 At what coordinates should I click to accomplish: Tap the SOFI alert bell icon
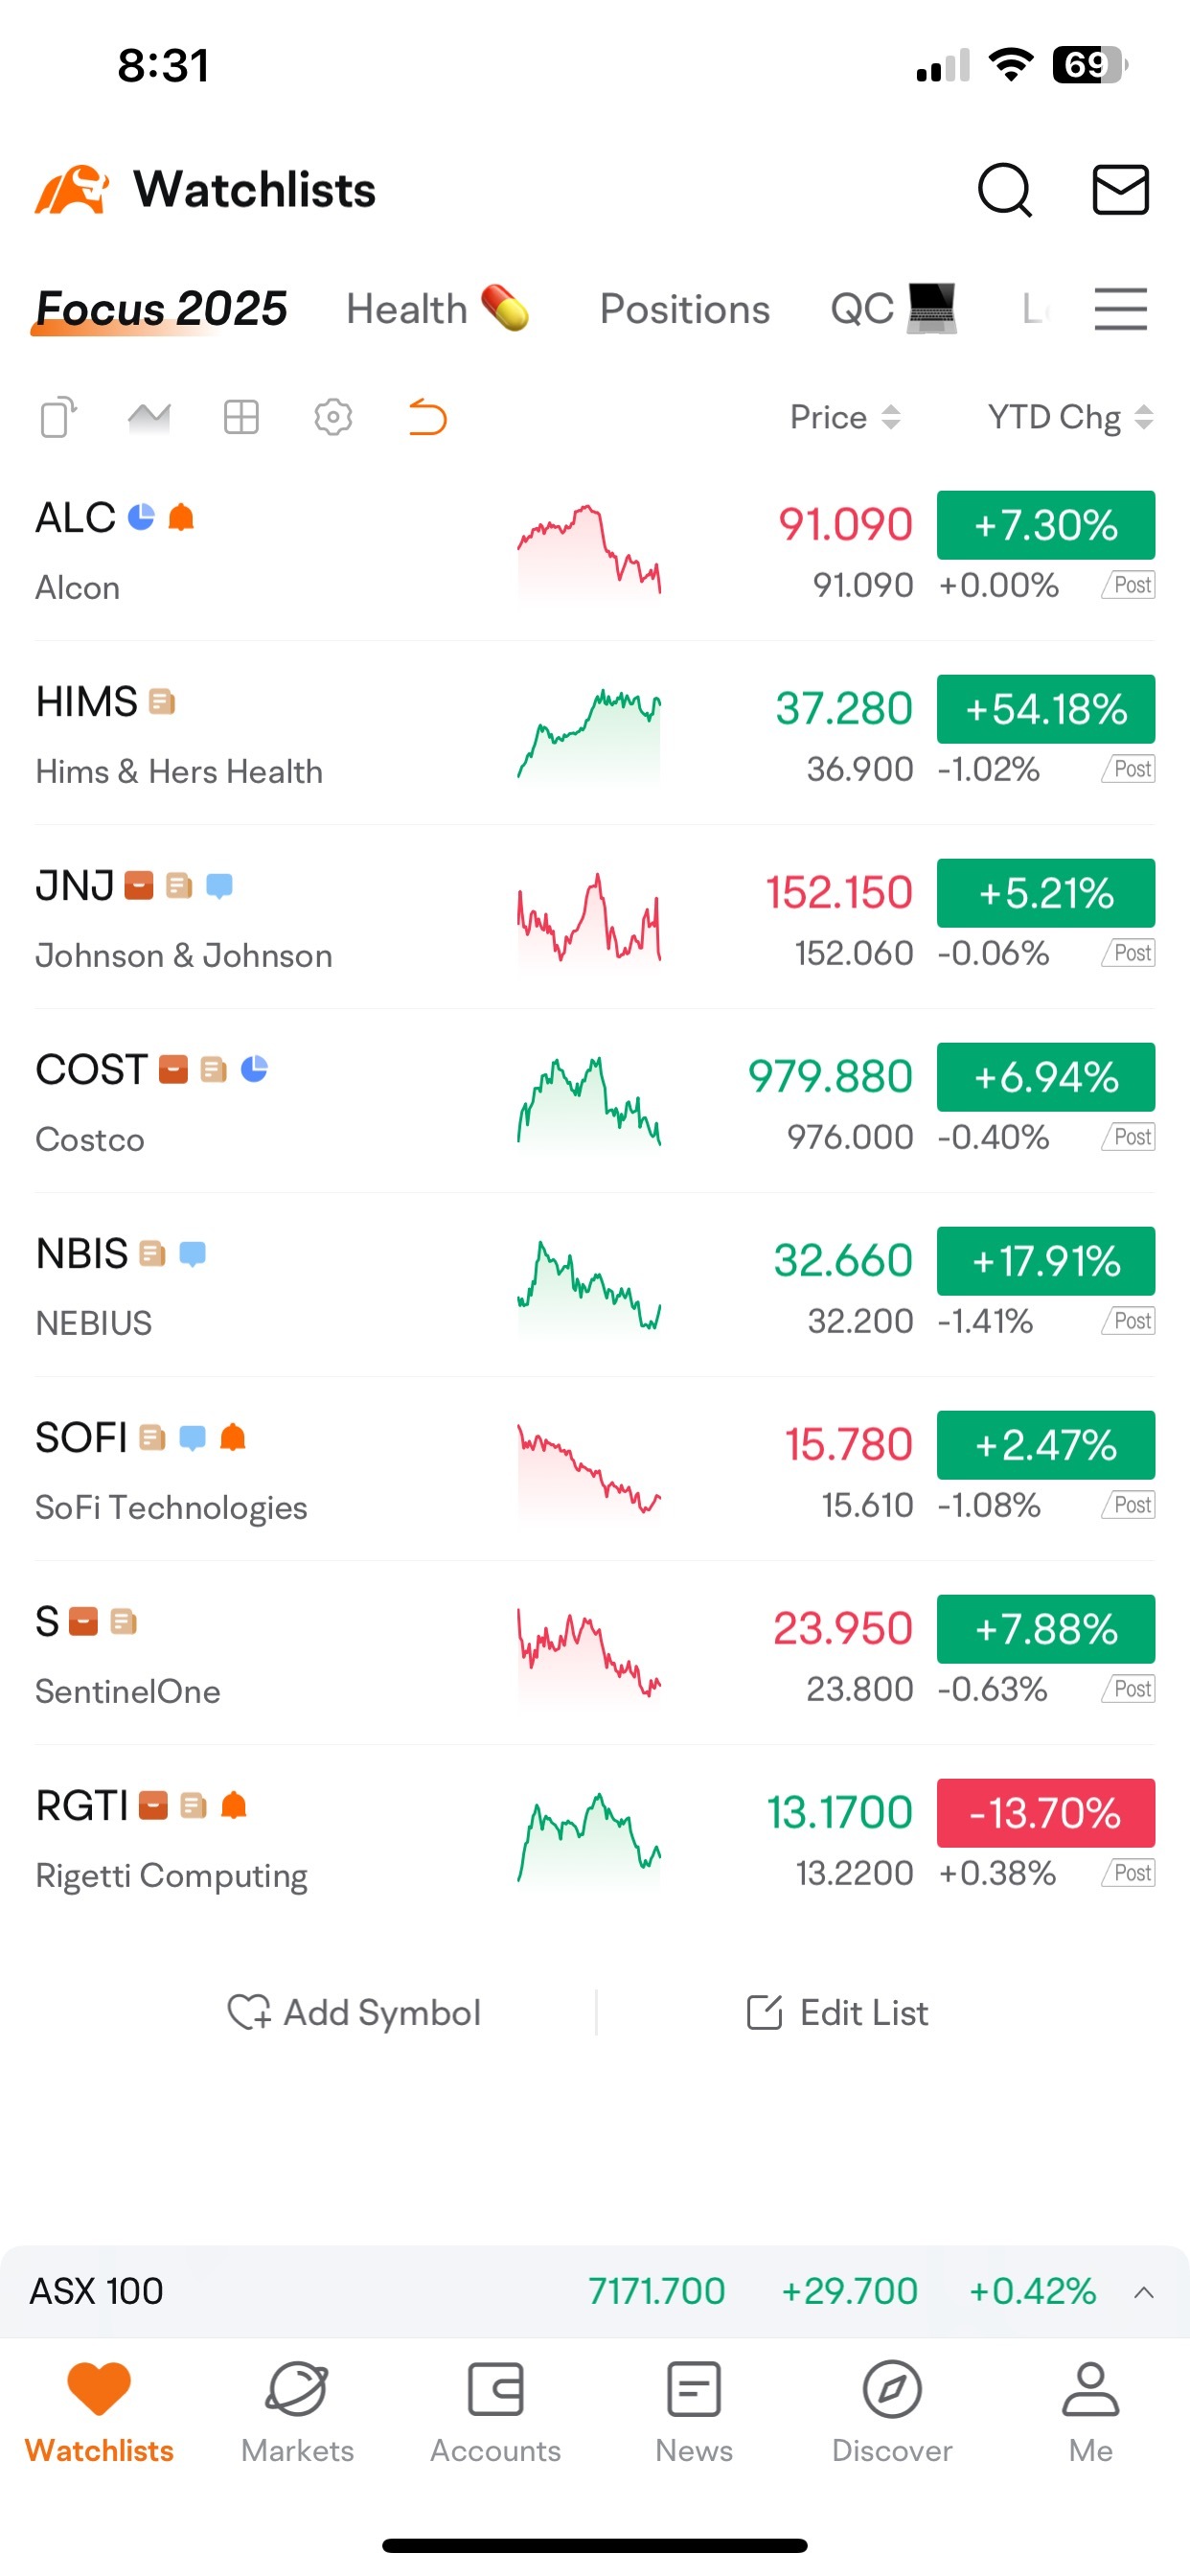click(x=233, y=1437)
